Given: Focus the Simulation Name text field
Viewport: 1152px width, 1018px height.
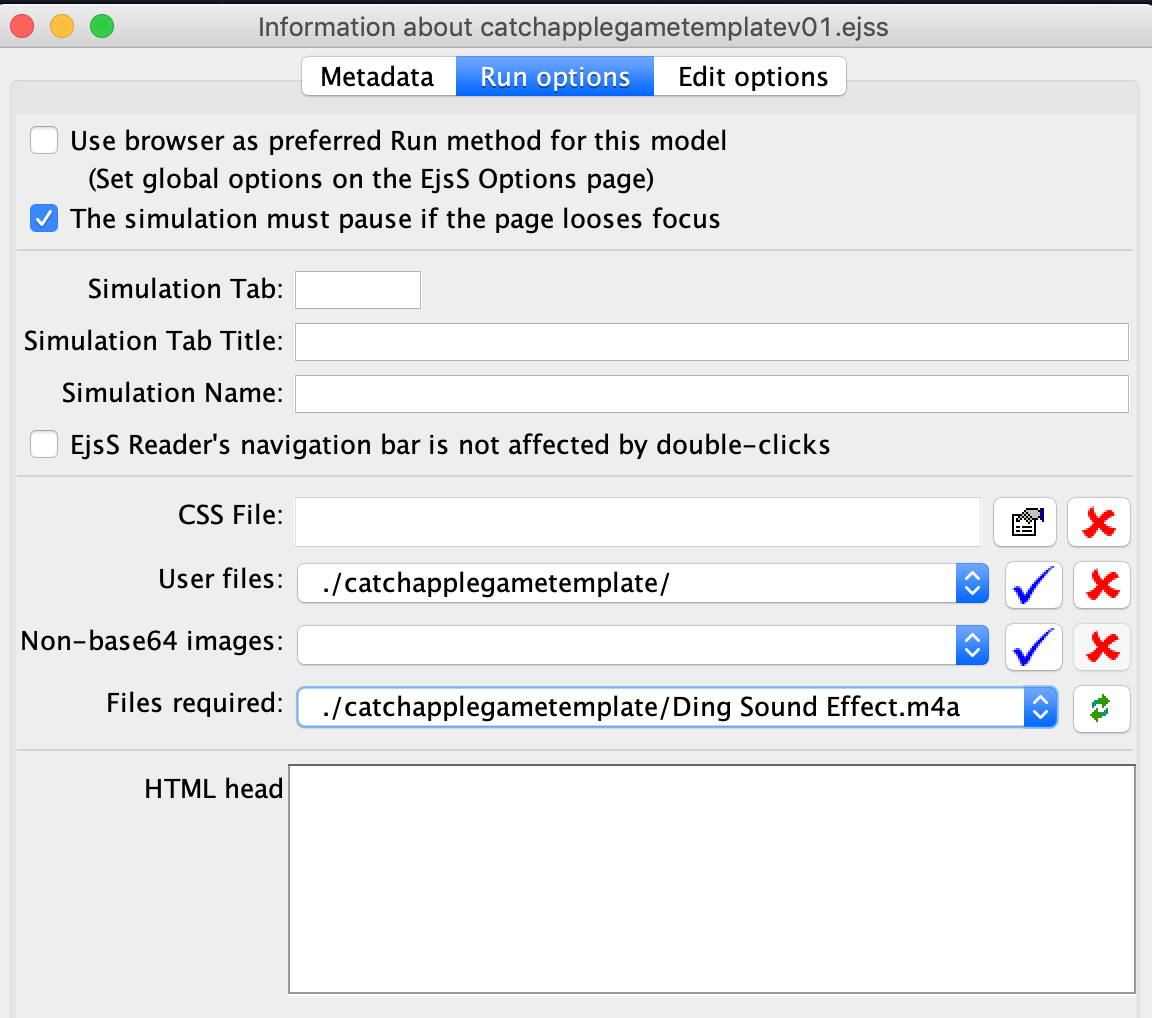Looking at the screenshot, I should [x=711, y=394].
